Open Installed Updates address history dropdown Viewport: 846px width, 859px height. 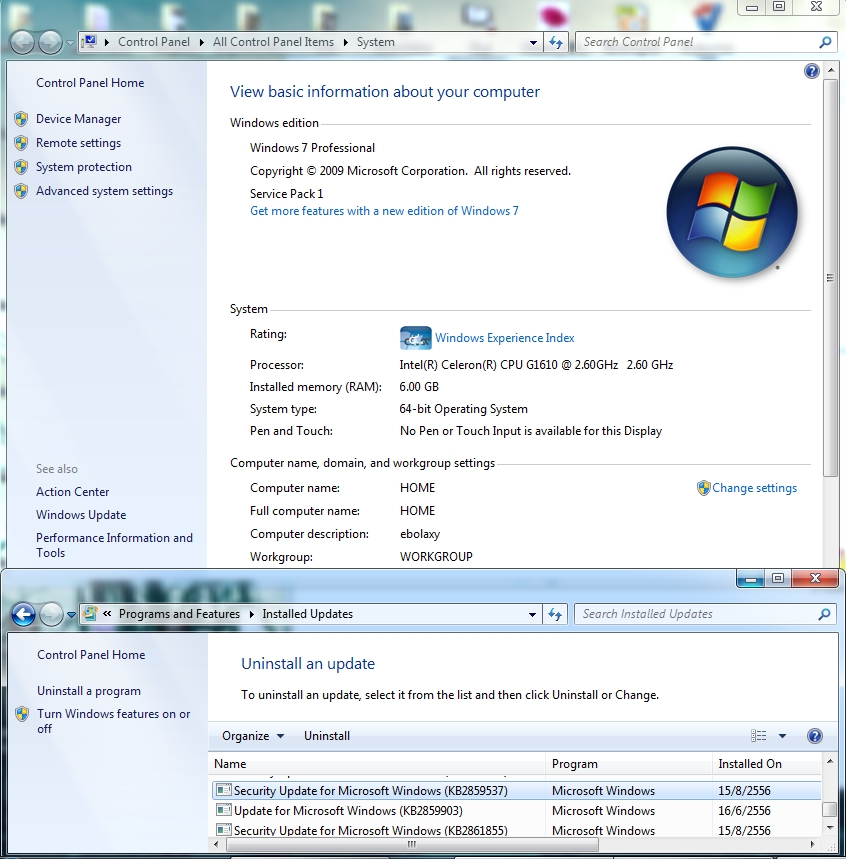pos(532,615)
